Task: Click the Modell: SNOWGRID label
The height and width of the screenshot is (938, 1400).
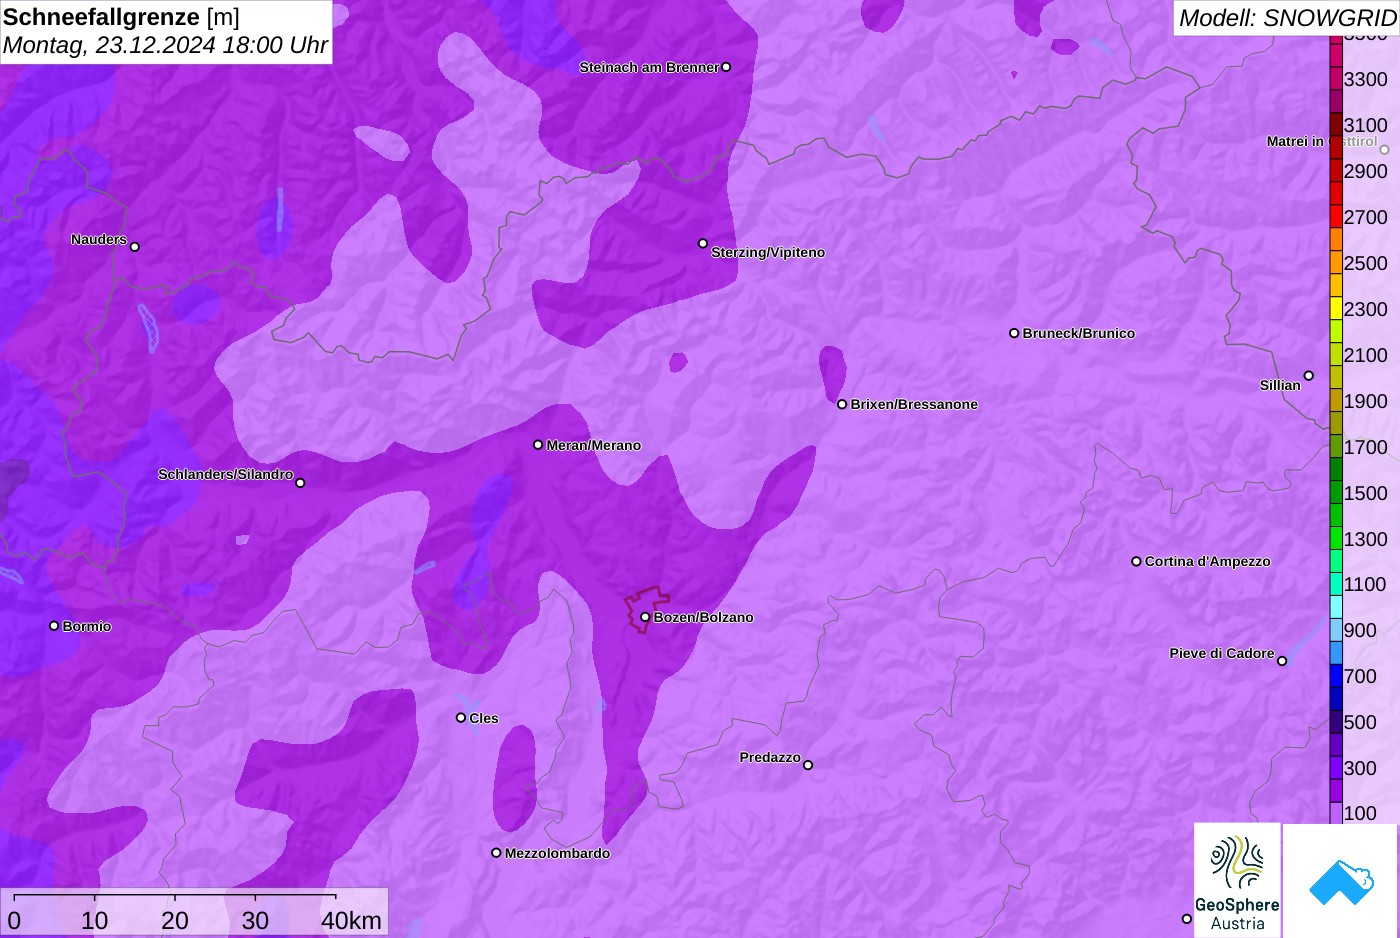Action: coord(1287,18)
